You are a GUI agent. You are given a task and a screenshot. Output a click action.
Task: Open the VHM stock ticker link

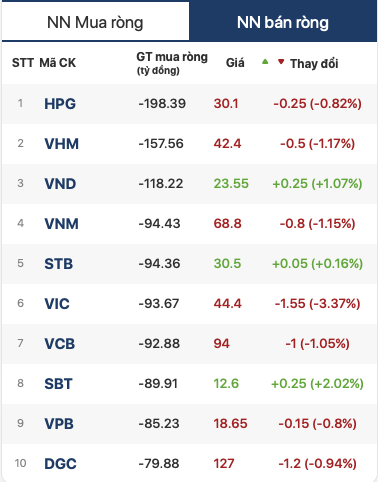pos(62,144)
